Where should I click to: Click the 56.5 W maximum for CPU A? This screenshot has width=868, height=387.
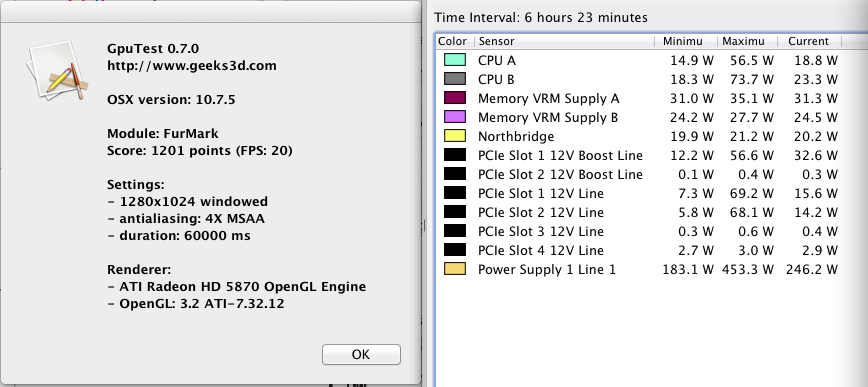point(752,60)
